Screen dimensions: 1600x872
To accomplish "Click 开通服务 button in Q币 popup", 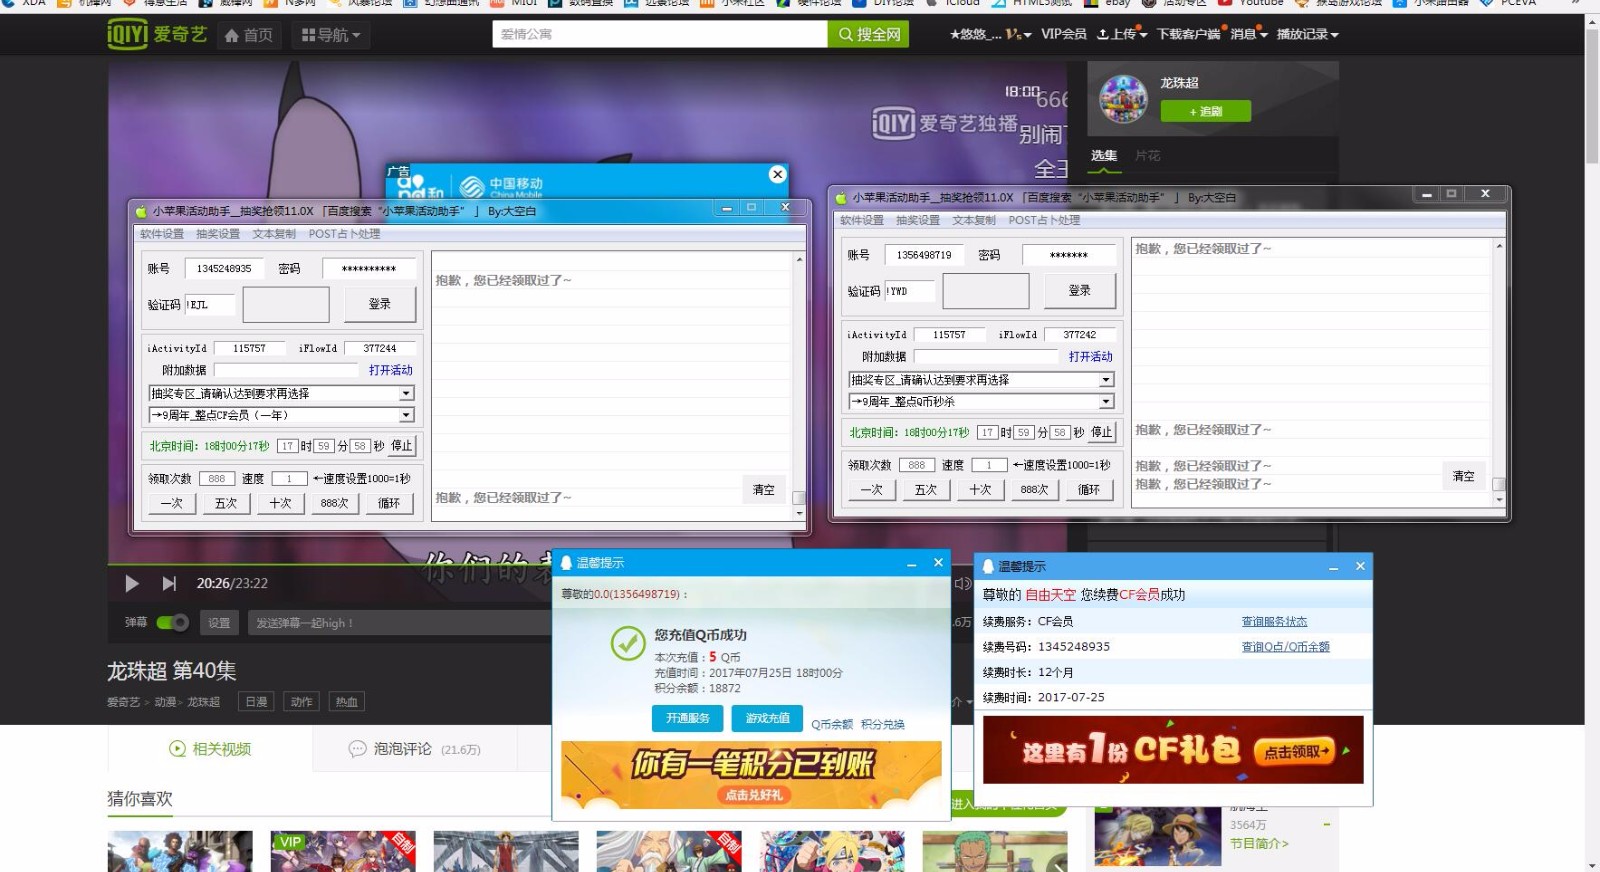I will 688,718.
